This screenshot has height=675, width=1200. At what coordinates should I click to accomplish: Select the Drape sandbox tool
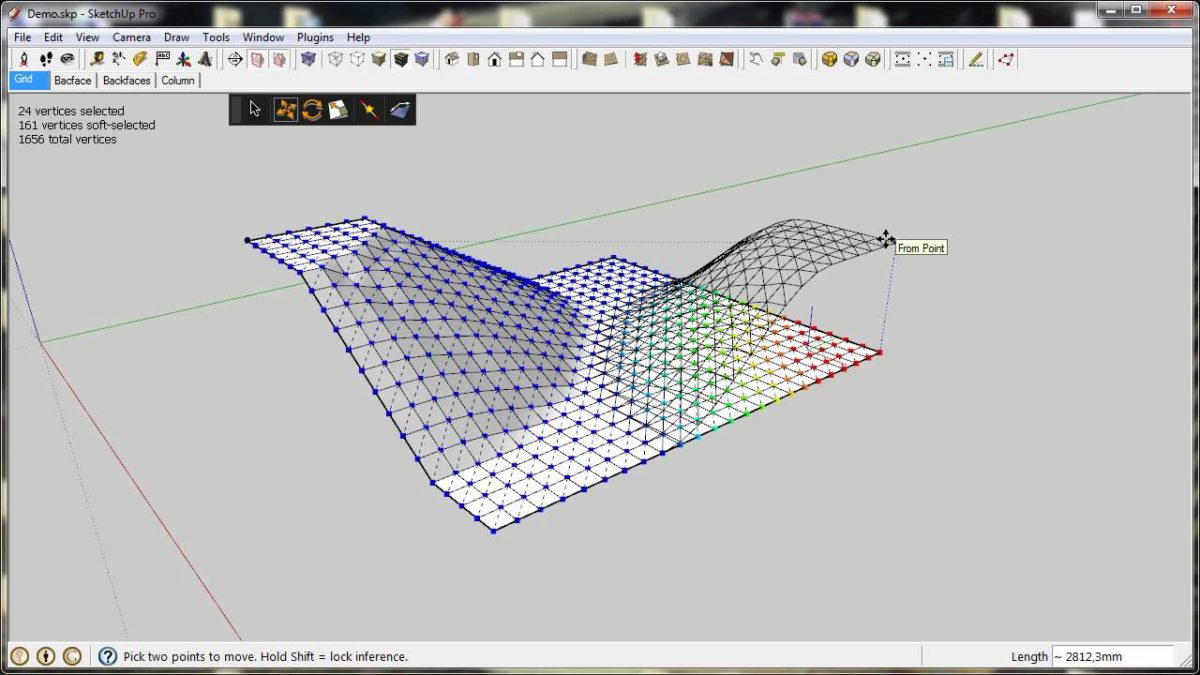[684, 60]
